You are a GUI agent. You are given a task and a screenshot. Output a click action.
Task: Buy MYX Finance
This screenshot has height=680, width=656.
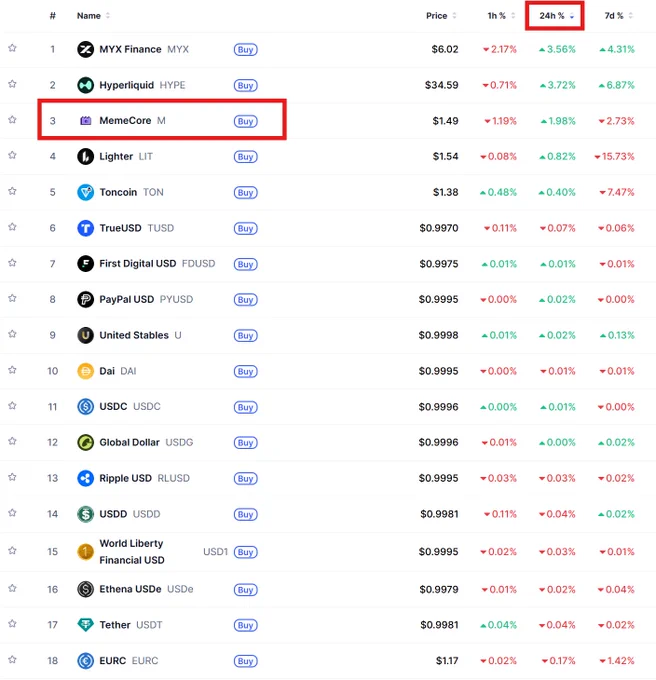(x=245, y=49)
